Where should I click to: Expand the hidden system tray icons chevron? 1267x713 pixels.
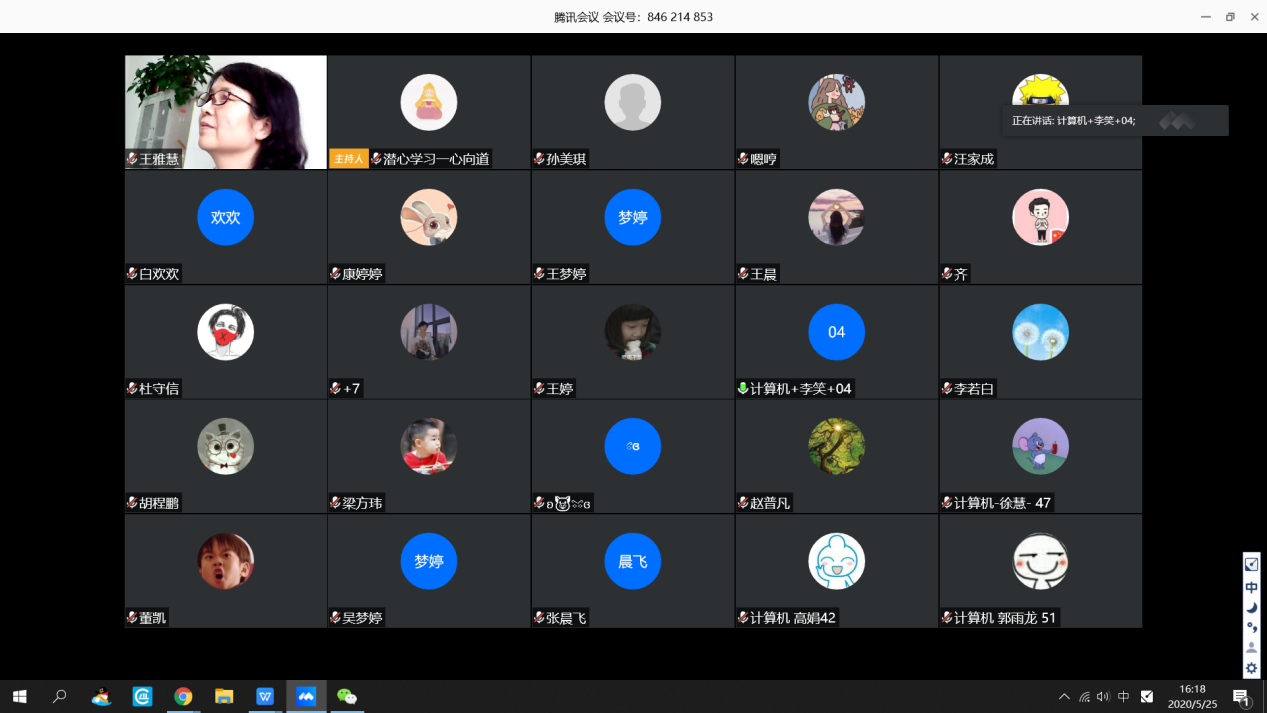pos(1064,697)
